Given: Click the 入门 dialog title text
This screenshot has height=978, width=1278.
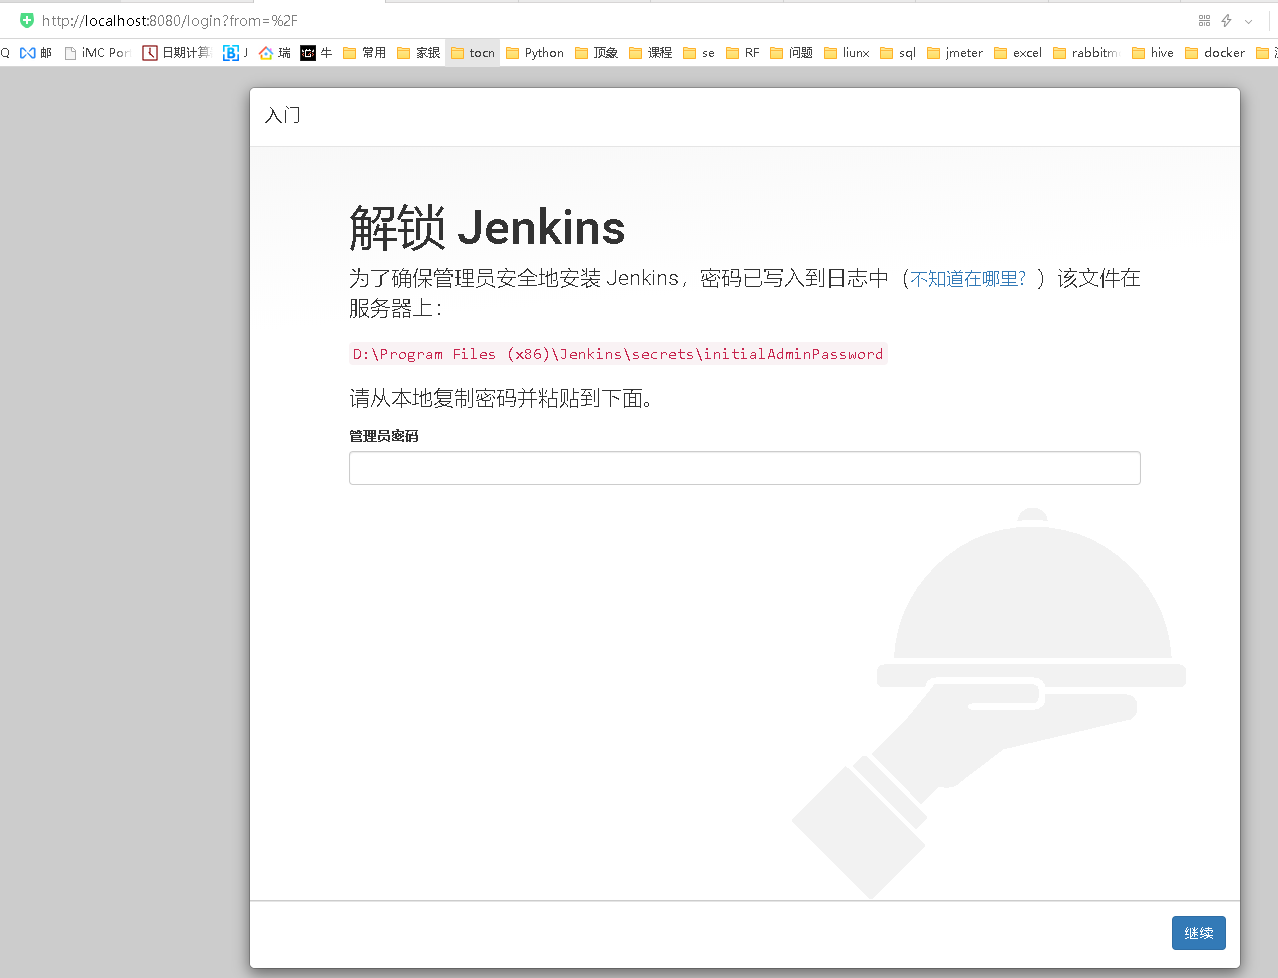Looking at the screenshot, I should pos(282,115).
